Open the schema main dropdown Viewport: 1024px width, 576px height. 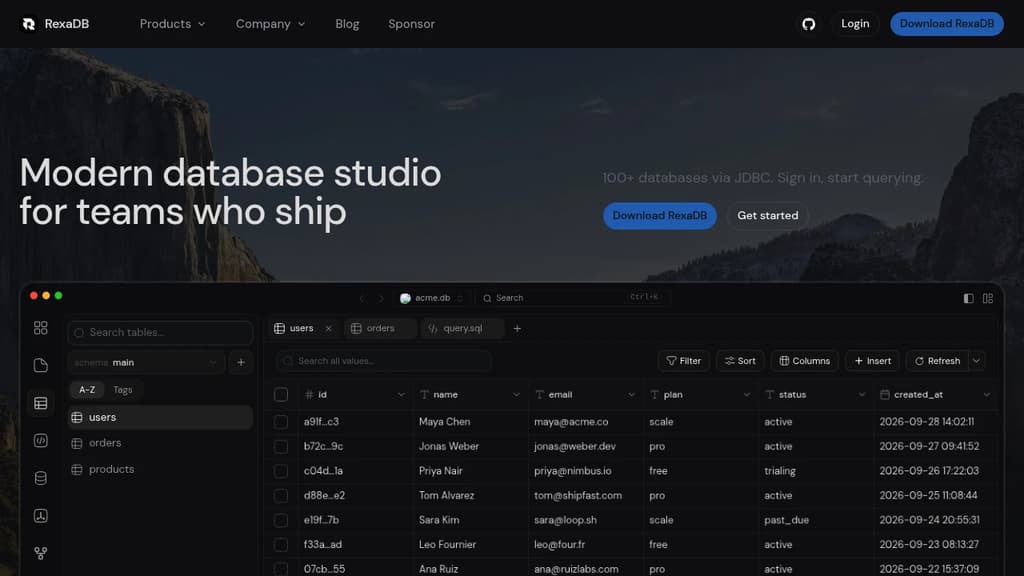(x=146, y=362)
